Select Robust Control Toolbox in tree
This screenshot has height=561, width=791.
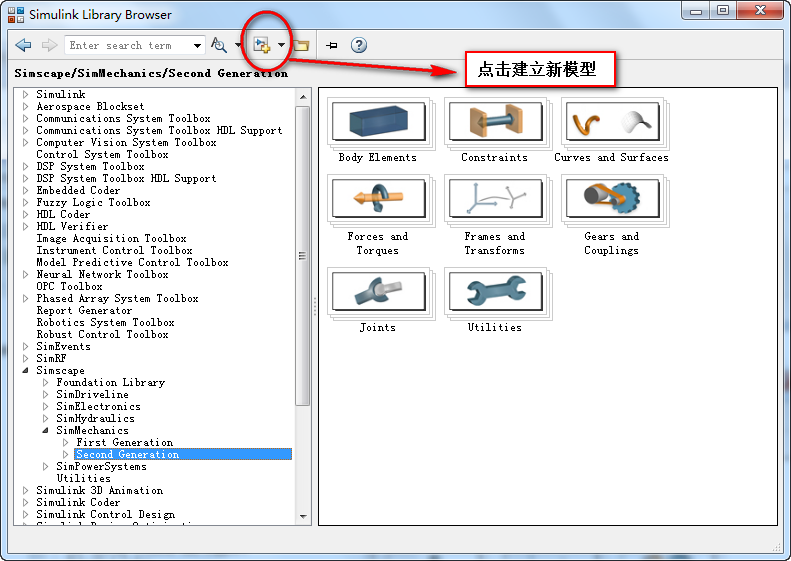coord(102,334)
